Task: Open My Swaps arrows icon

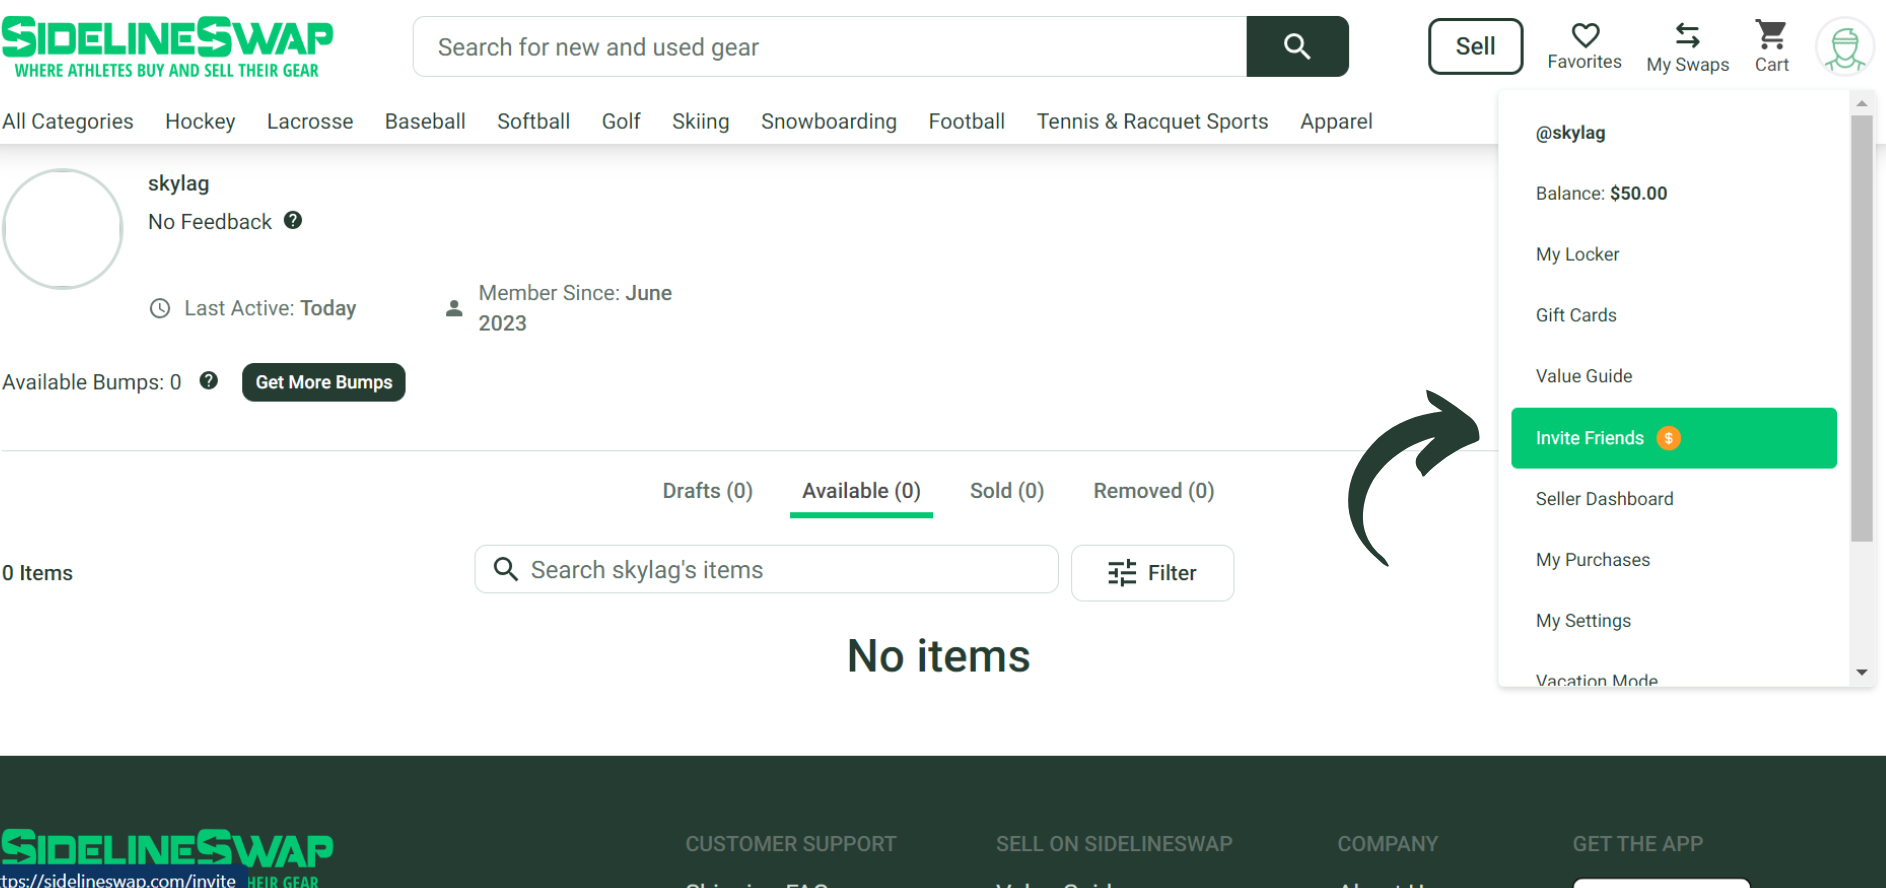Action: 1687,35
